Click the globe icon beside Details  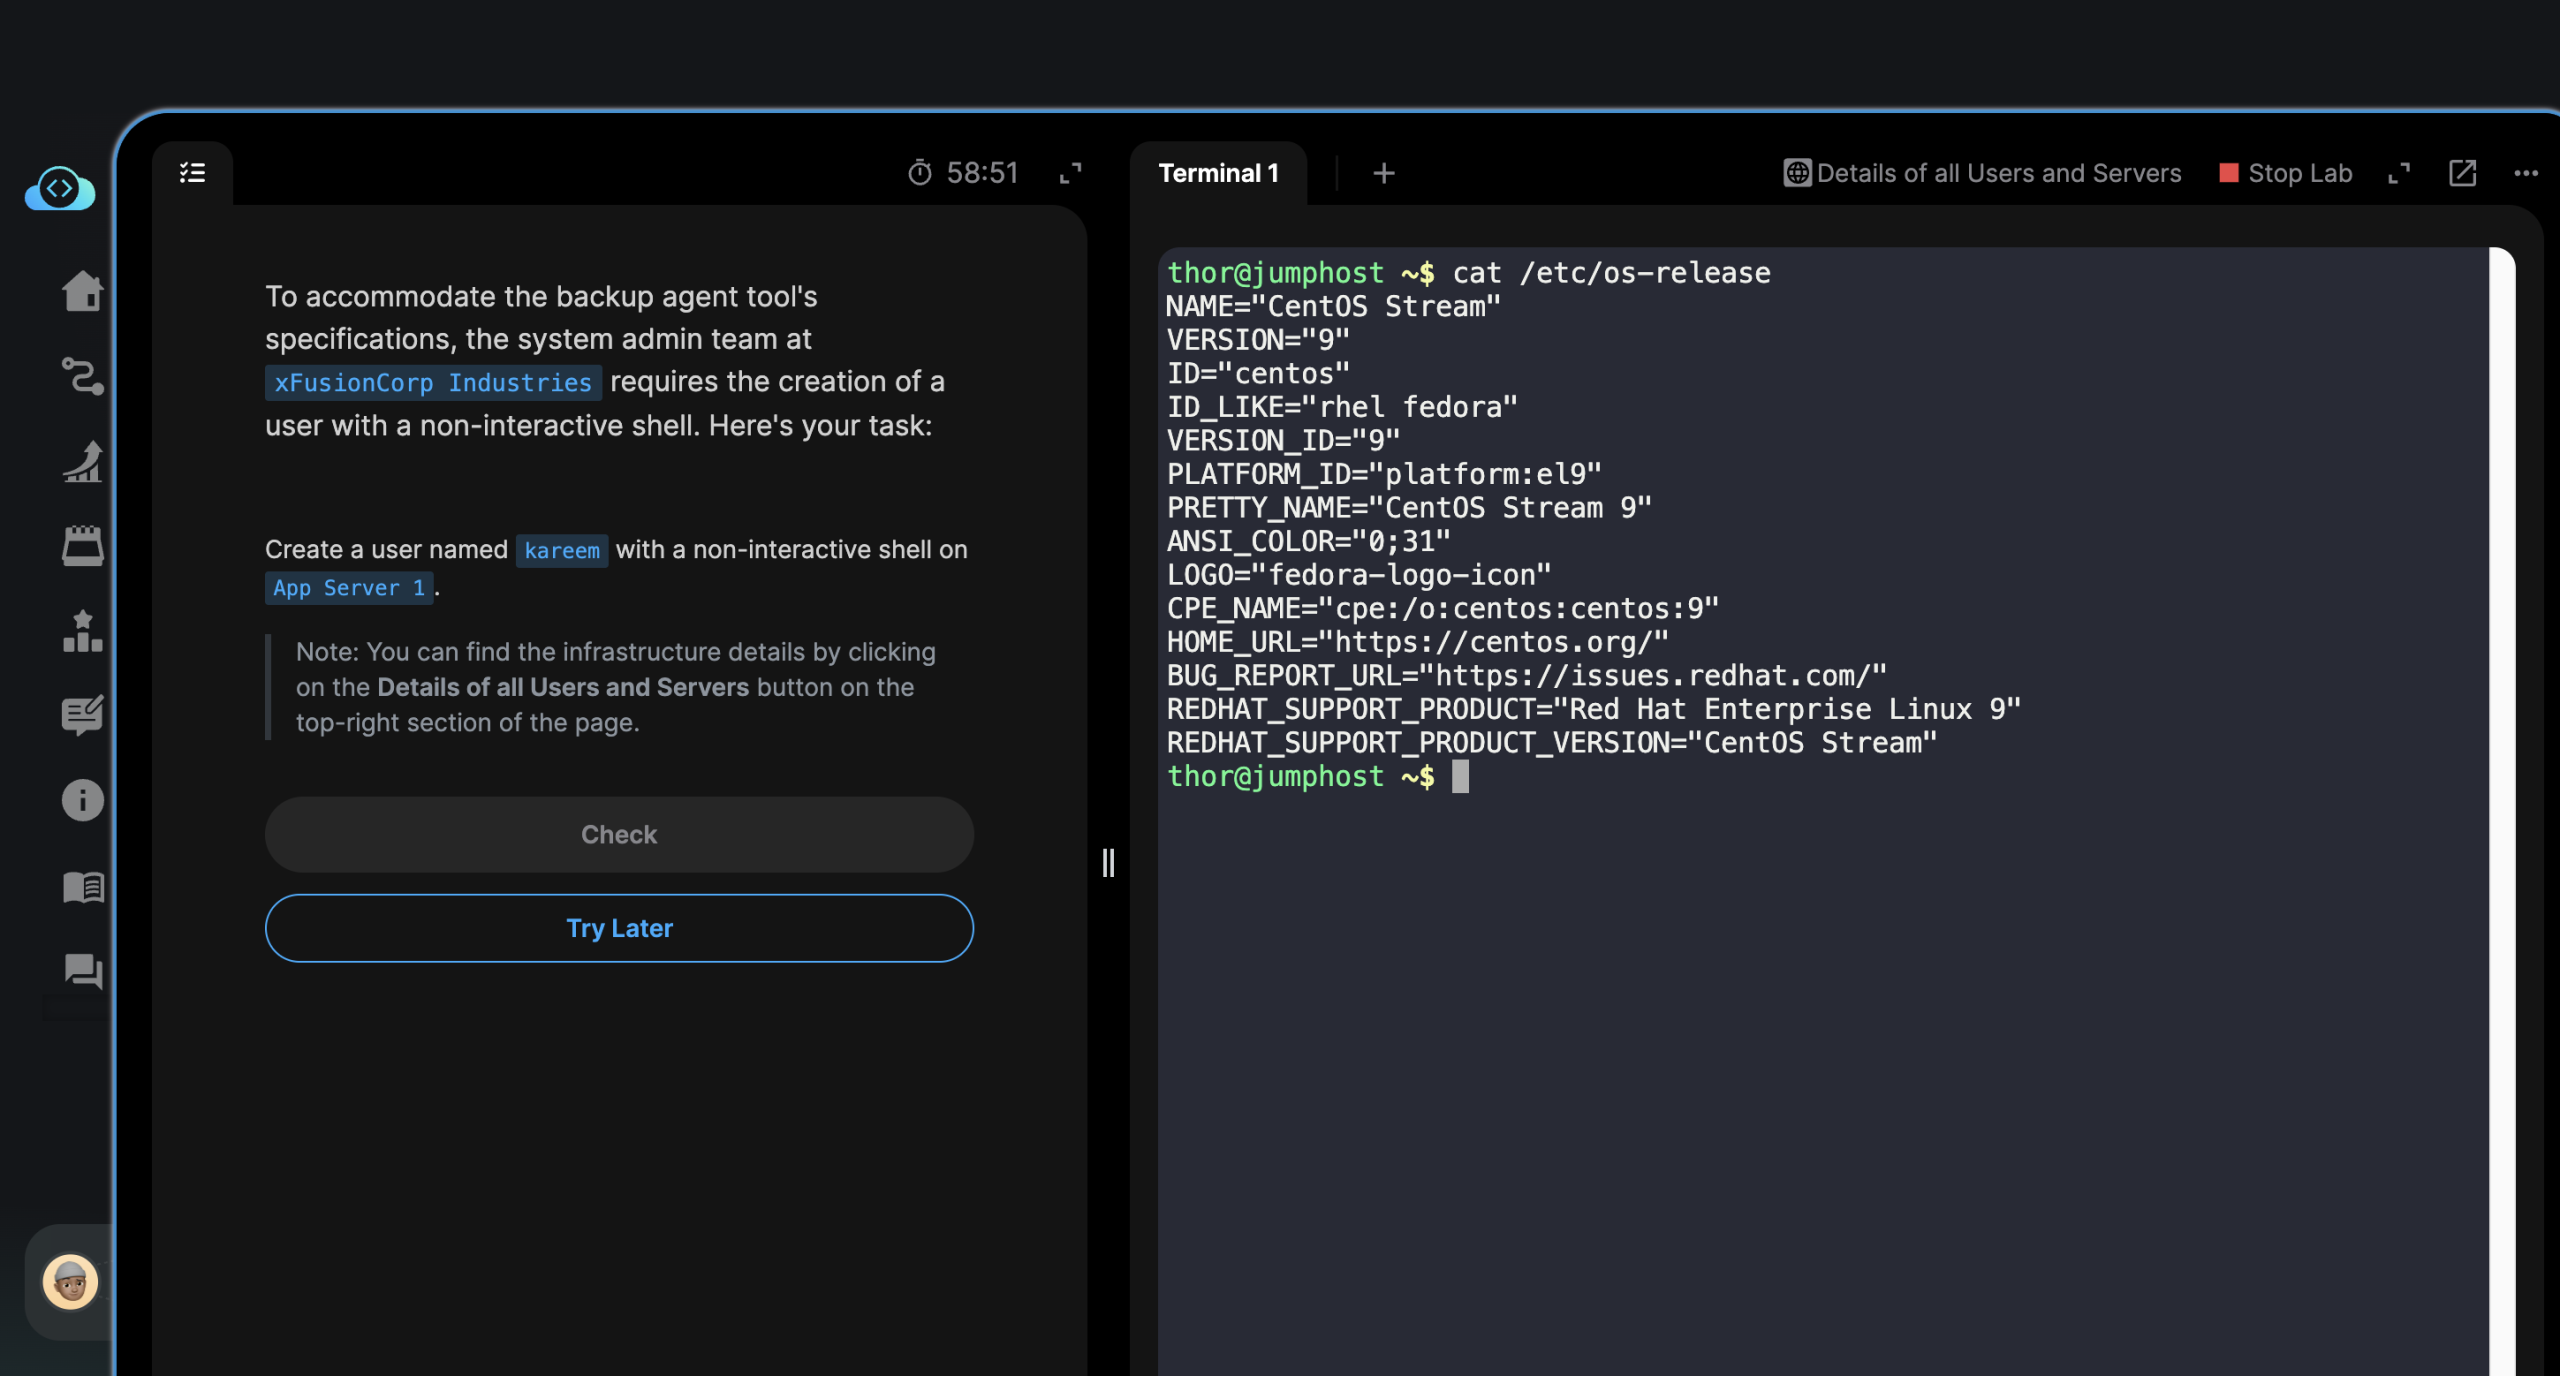tap(1797, 173)
